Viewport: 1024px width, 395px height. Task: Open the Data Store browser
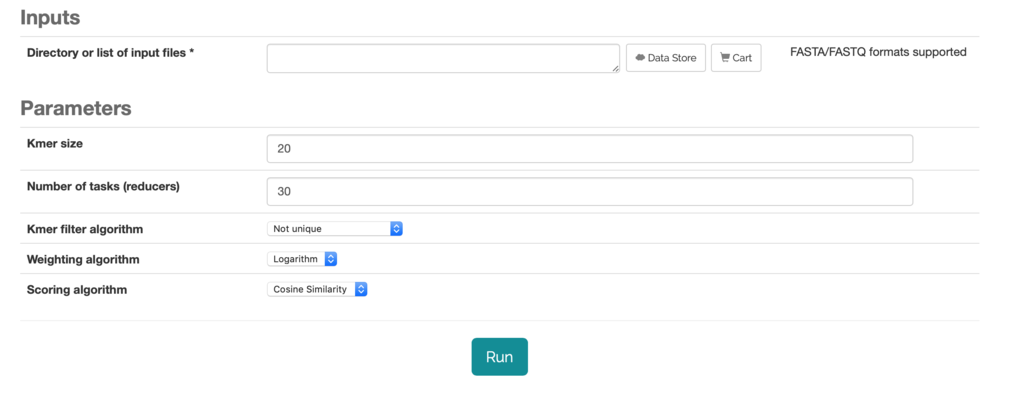coord(665,58)
